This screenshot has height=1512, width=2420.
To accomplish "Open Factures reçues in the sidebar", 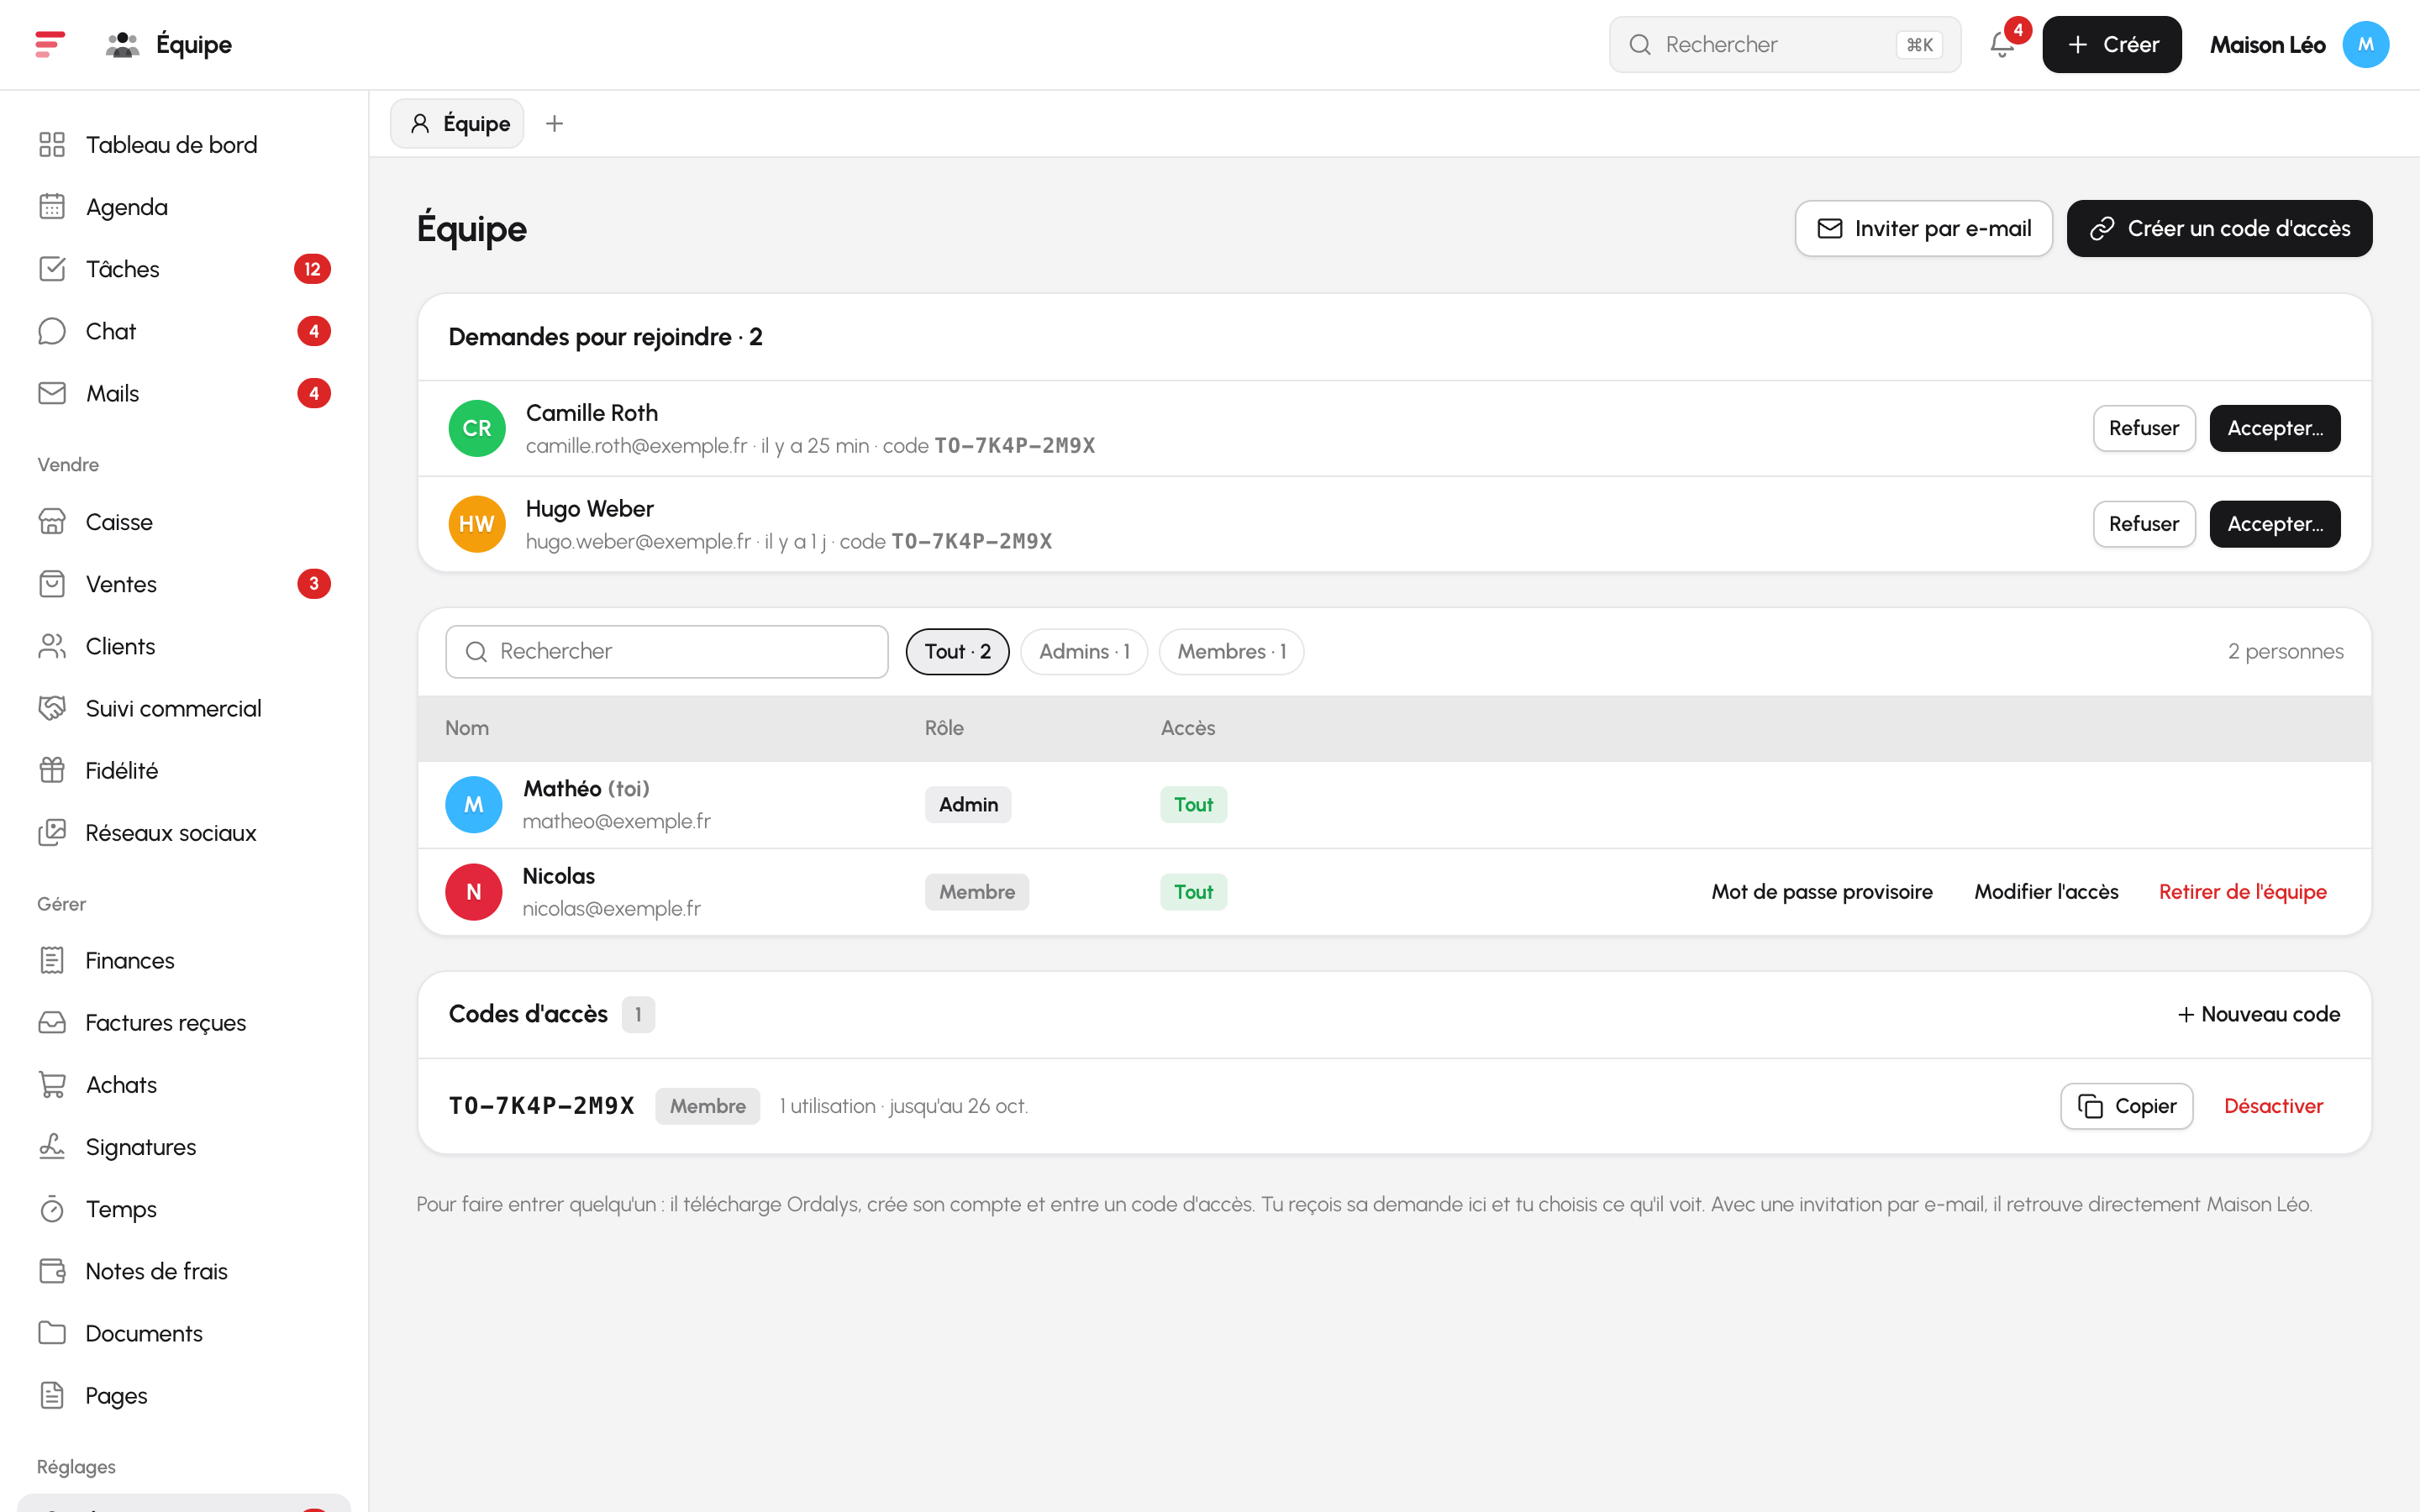I will click(x=184, y=1022).
